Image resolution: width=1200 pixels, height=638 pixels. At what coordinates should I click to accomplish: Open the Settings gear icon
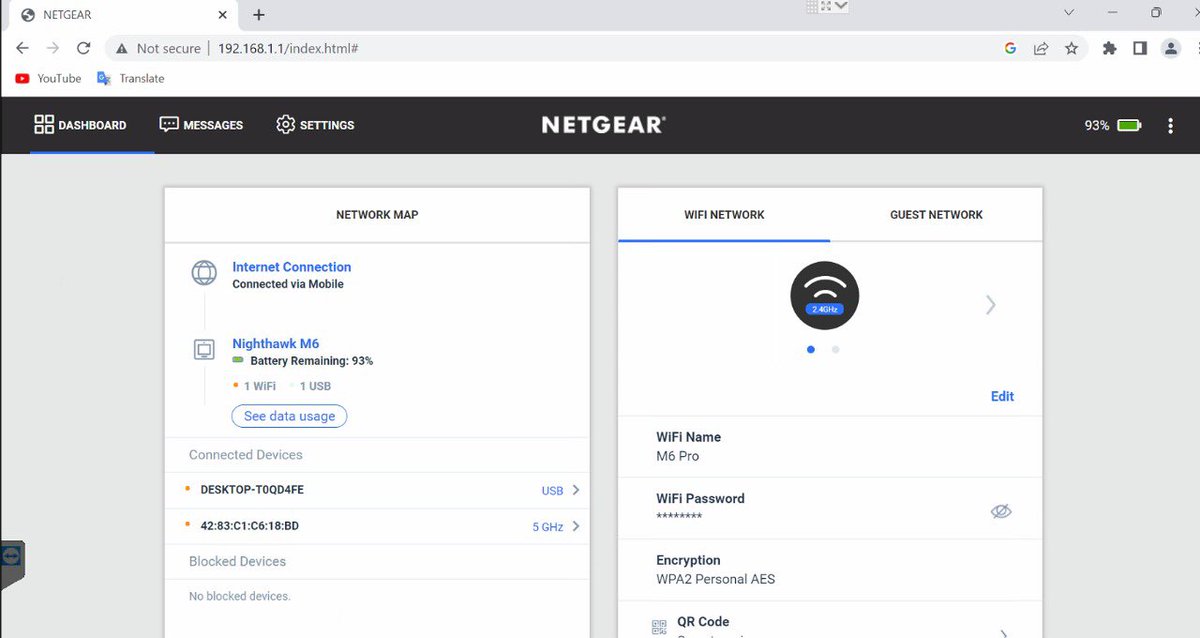[285, 124]
